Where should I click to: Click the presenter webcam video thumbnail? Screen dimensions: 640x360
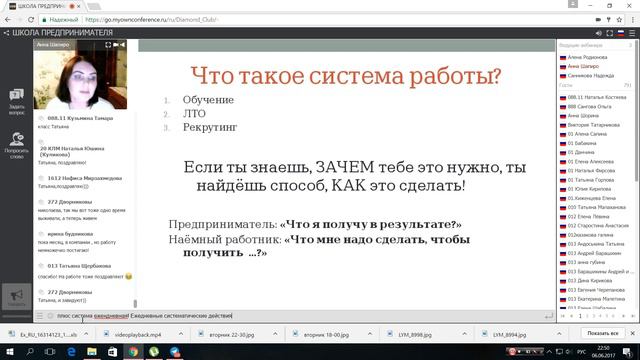[80, 75]
